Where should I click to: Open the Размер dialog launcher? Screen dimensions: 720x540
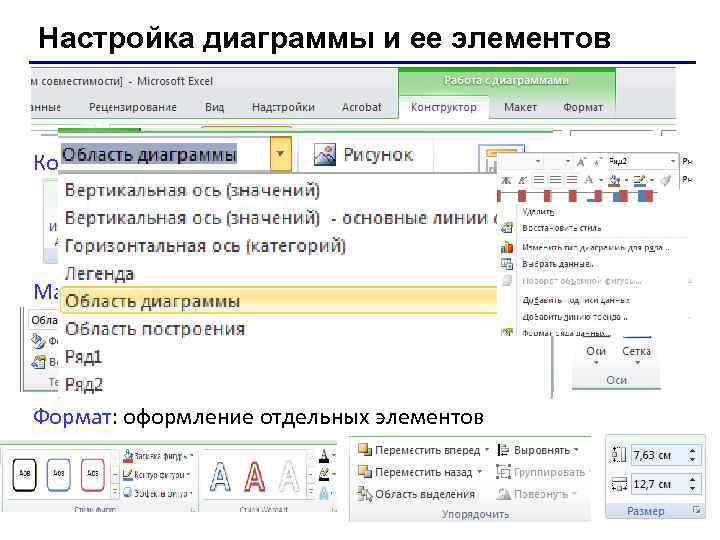click(x=697, y=510)
